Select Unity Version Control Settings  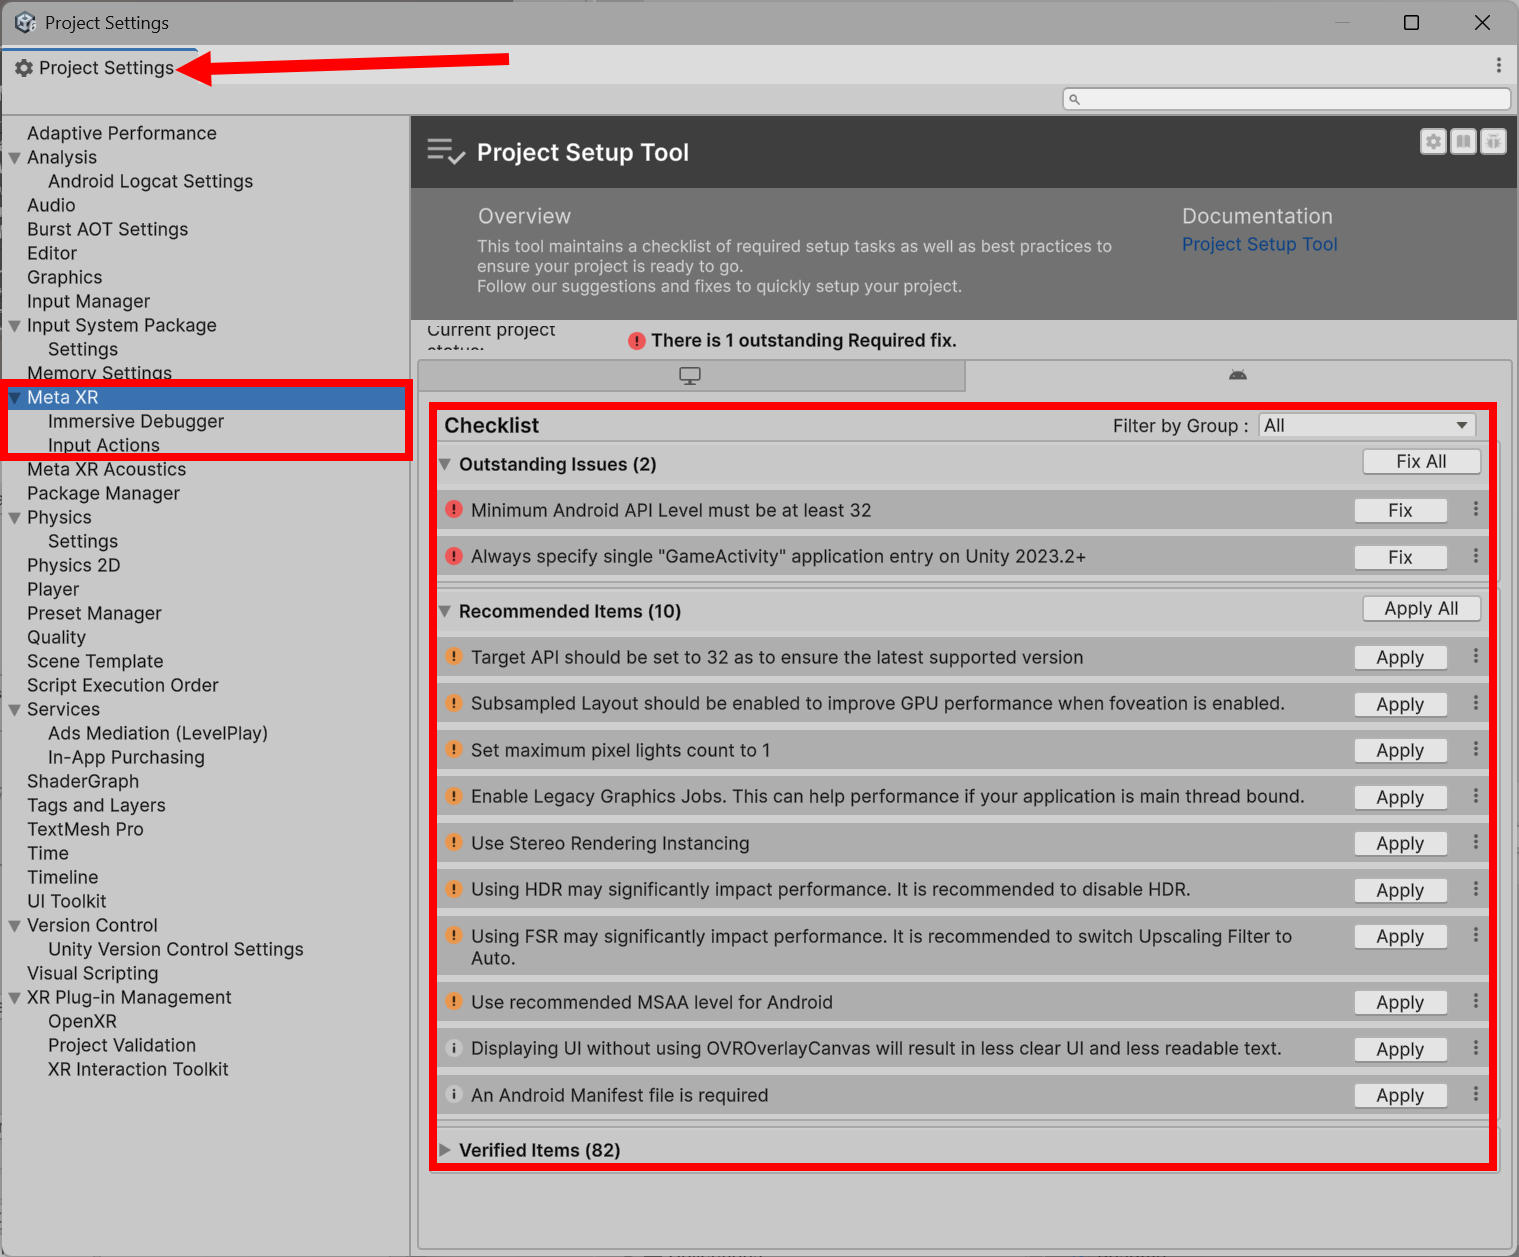tap(176, 949)
